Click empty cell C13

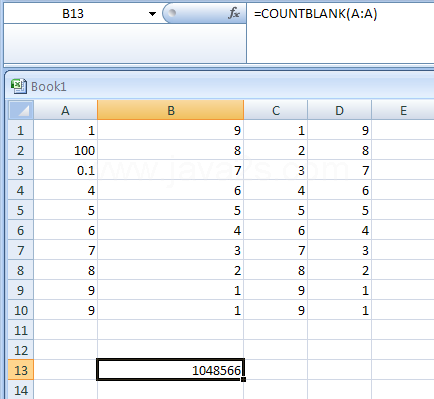click(x=276, y=370)
